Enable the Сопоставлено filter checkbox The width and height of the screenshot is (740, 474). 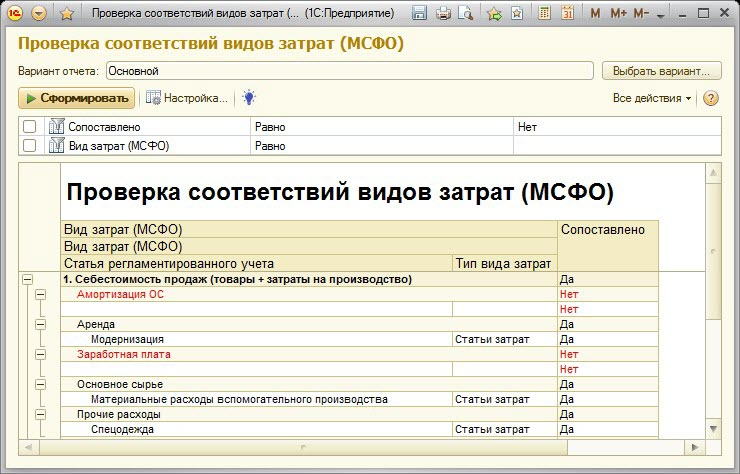pos(30,127)
